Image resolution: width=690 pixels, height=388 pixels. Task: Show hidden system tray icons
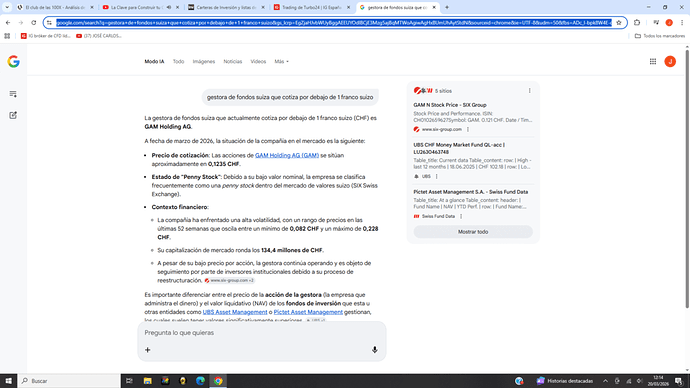pos(605,381)
